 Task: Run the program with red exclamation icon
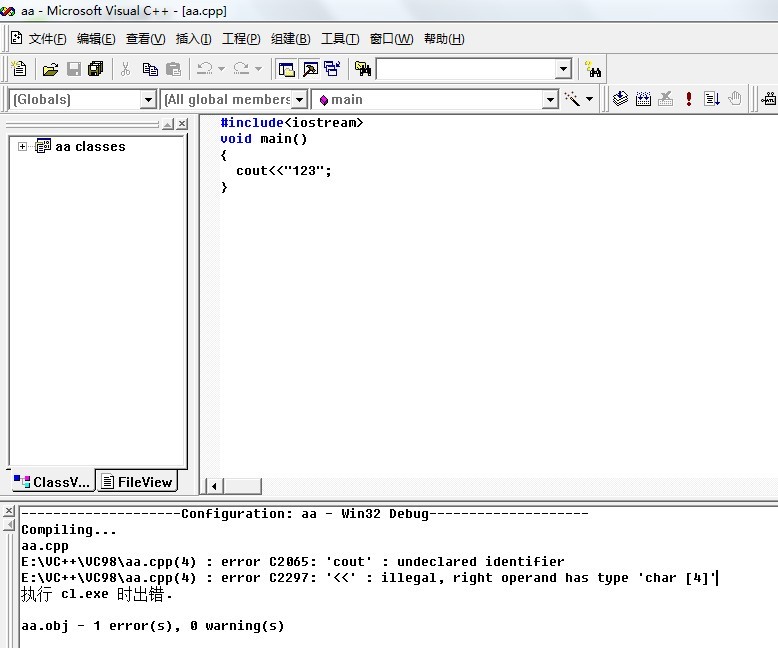[x=689, y=99]
